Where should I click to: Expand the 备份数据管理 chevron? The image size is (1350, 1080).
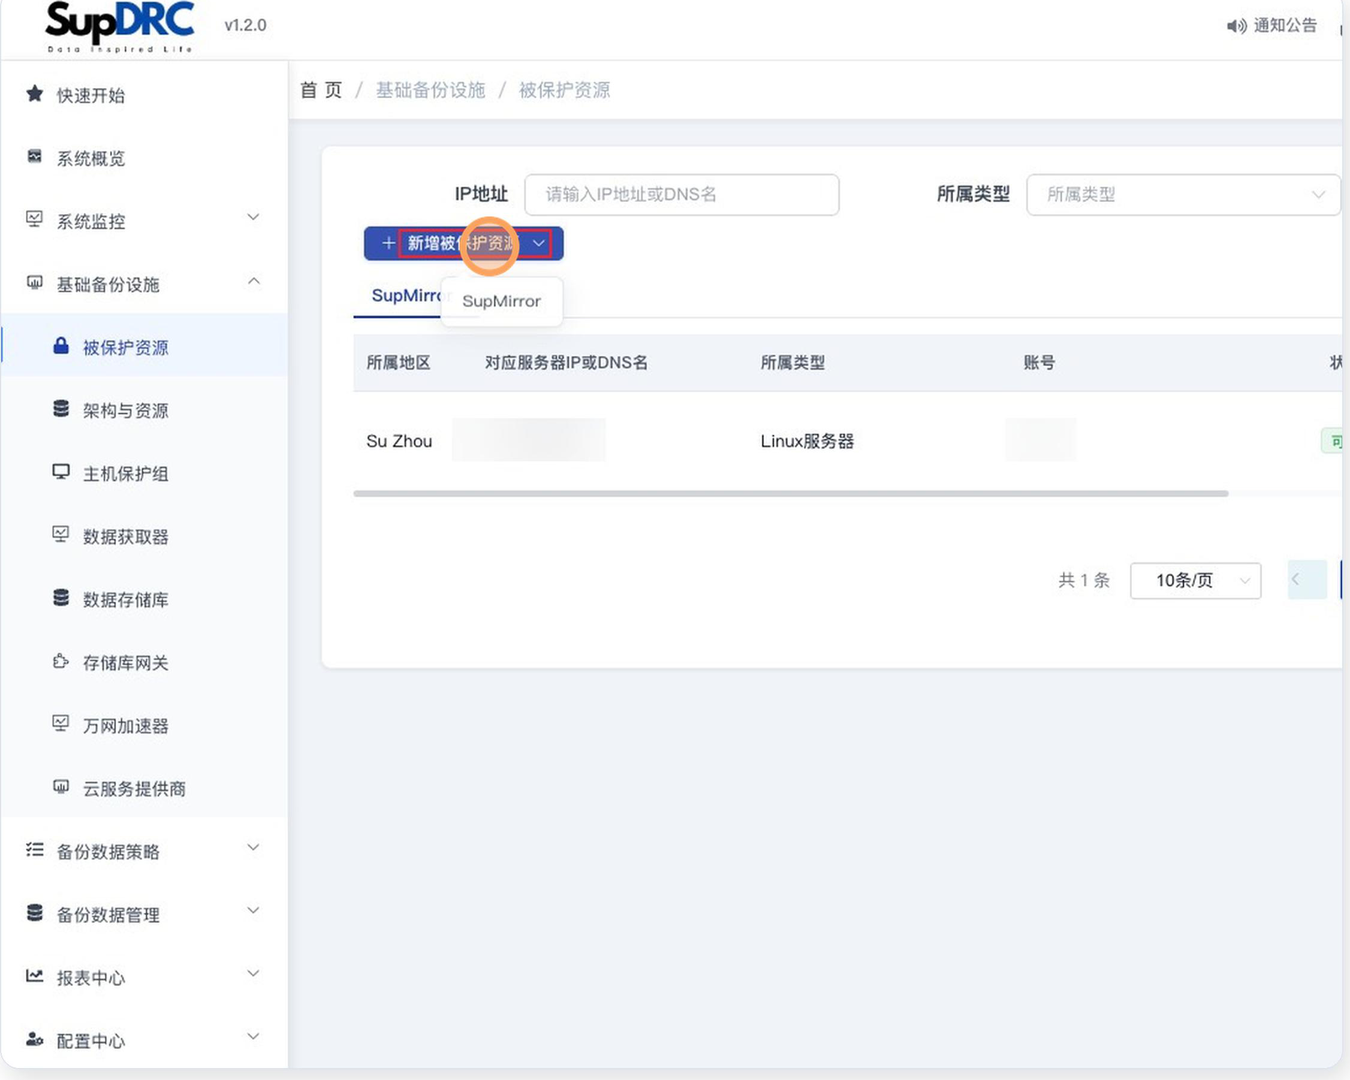tap(253, 911)
